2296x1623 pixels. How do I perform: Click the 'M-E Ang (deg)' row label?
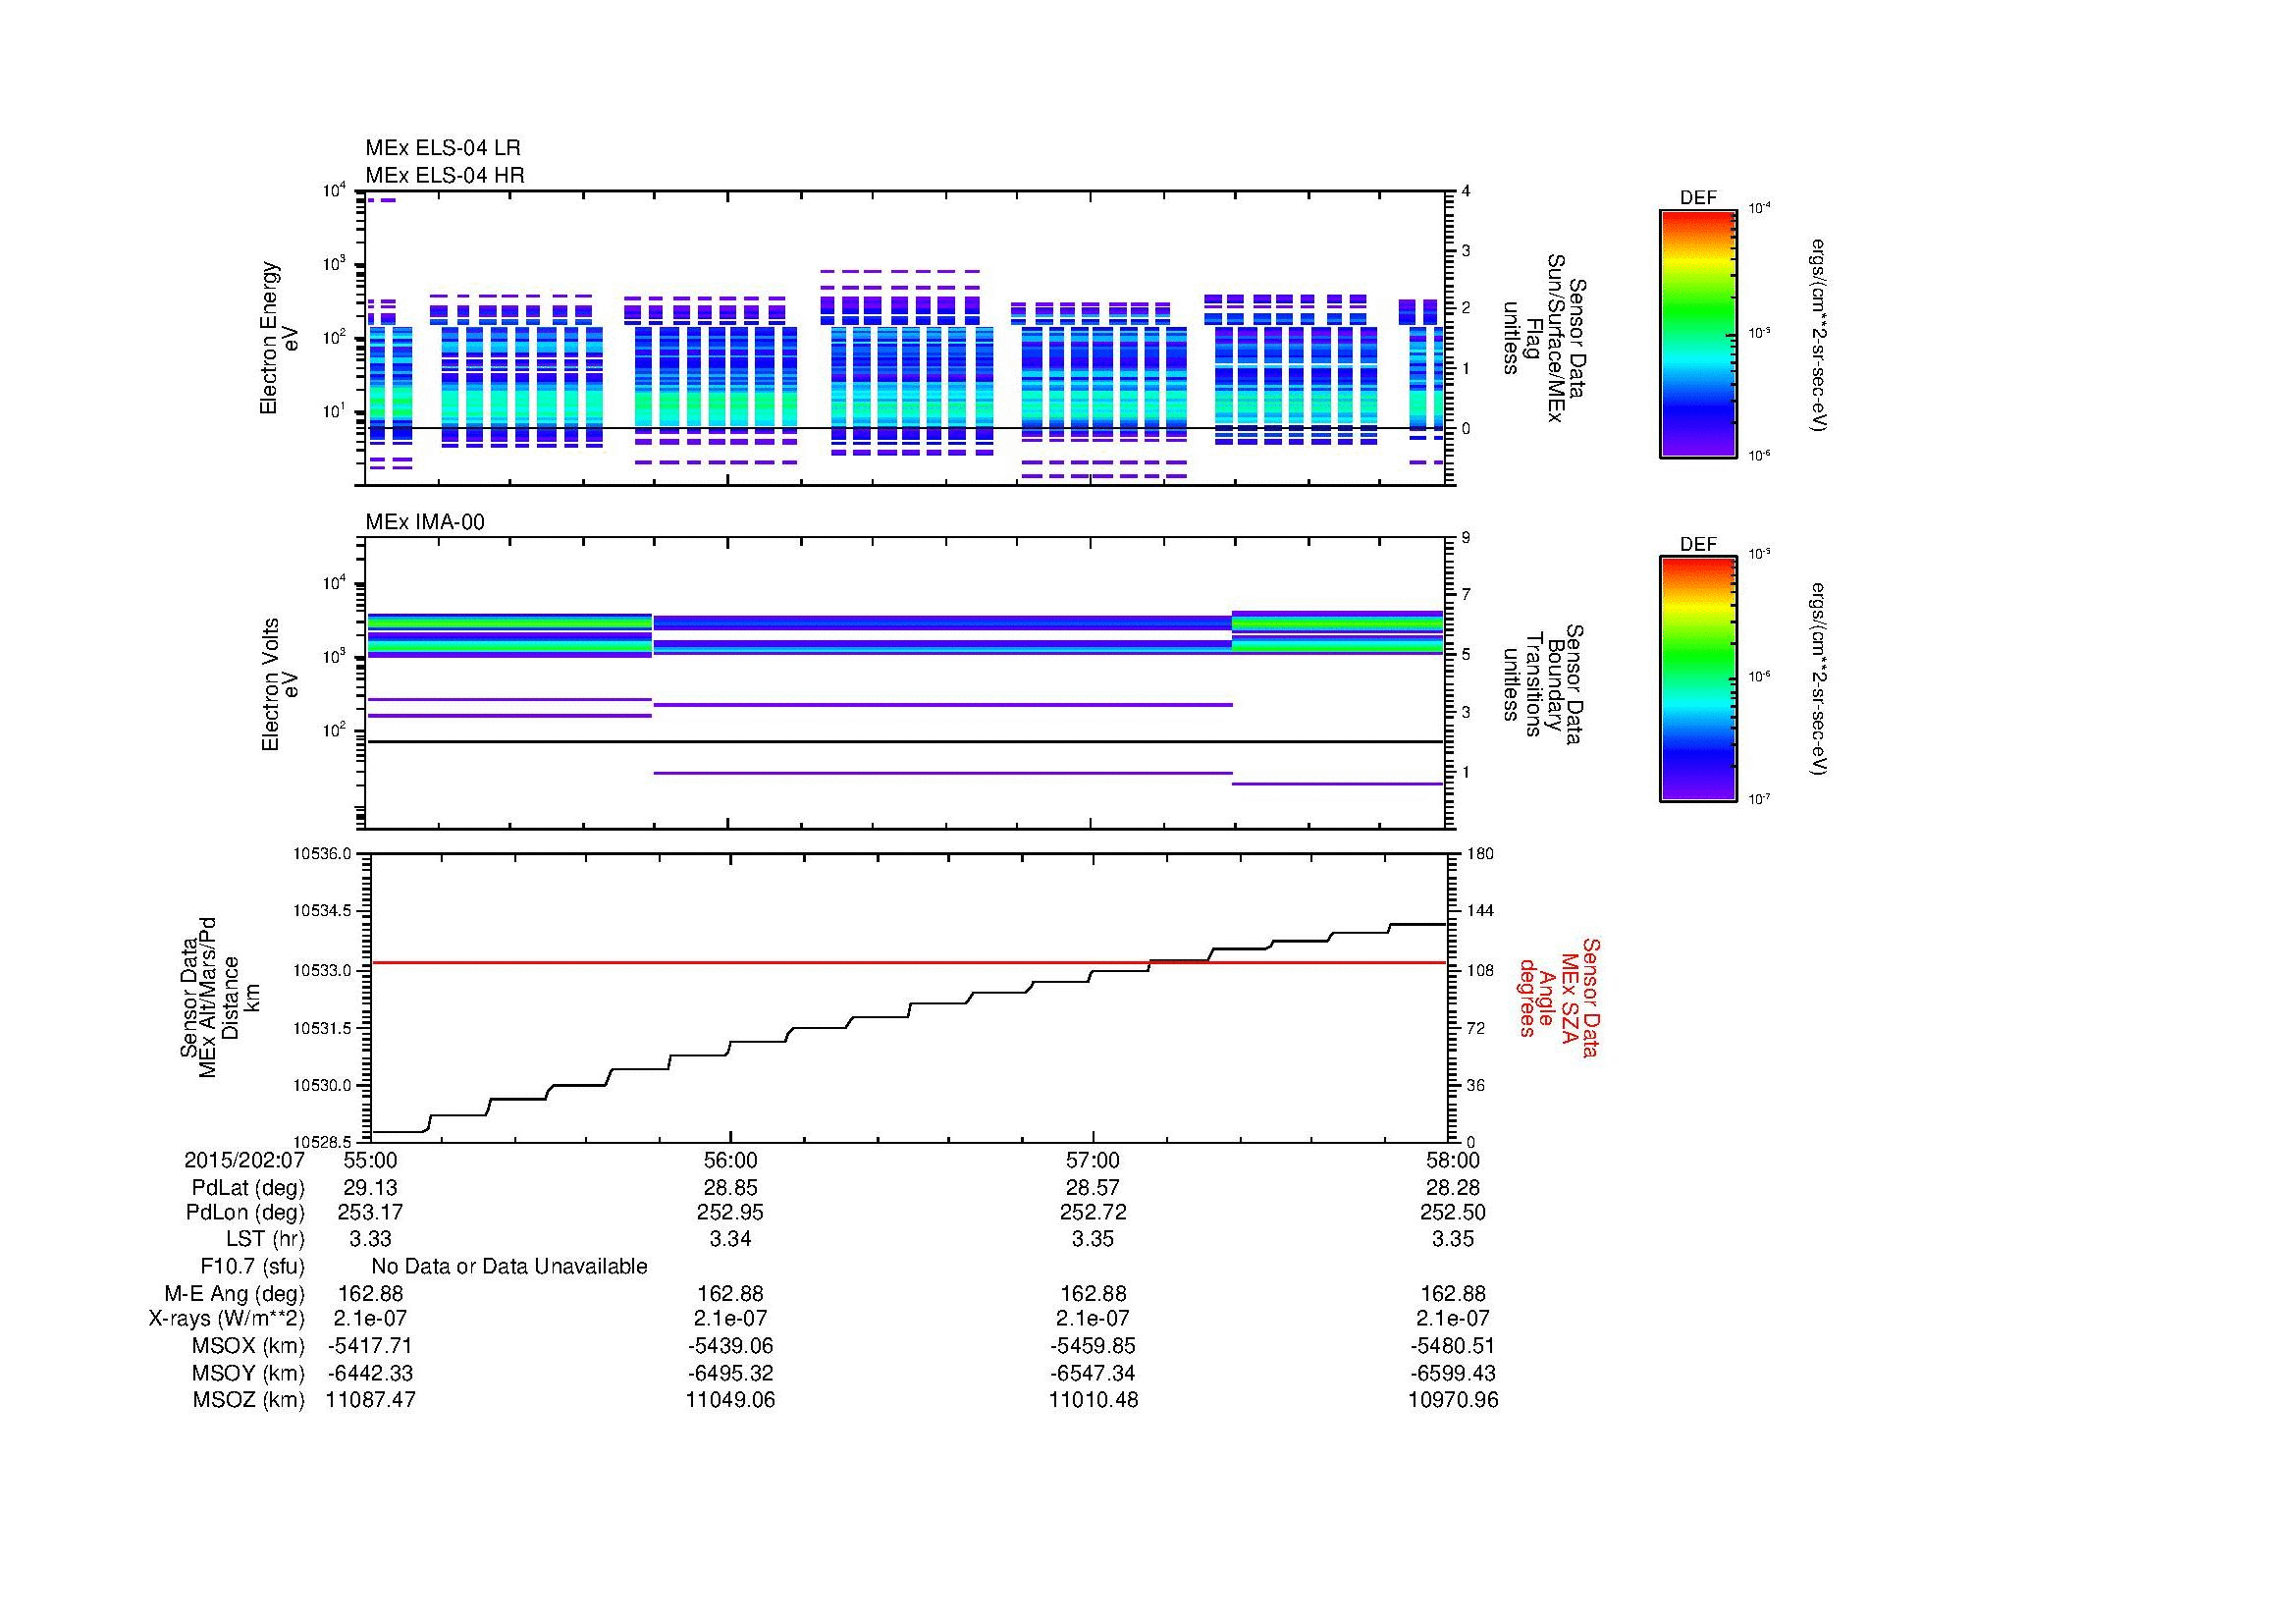click(x=235, y=1294)
